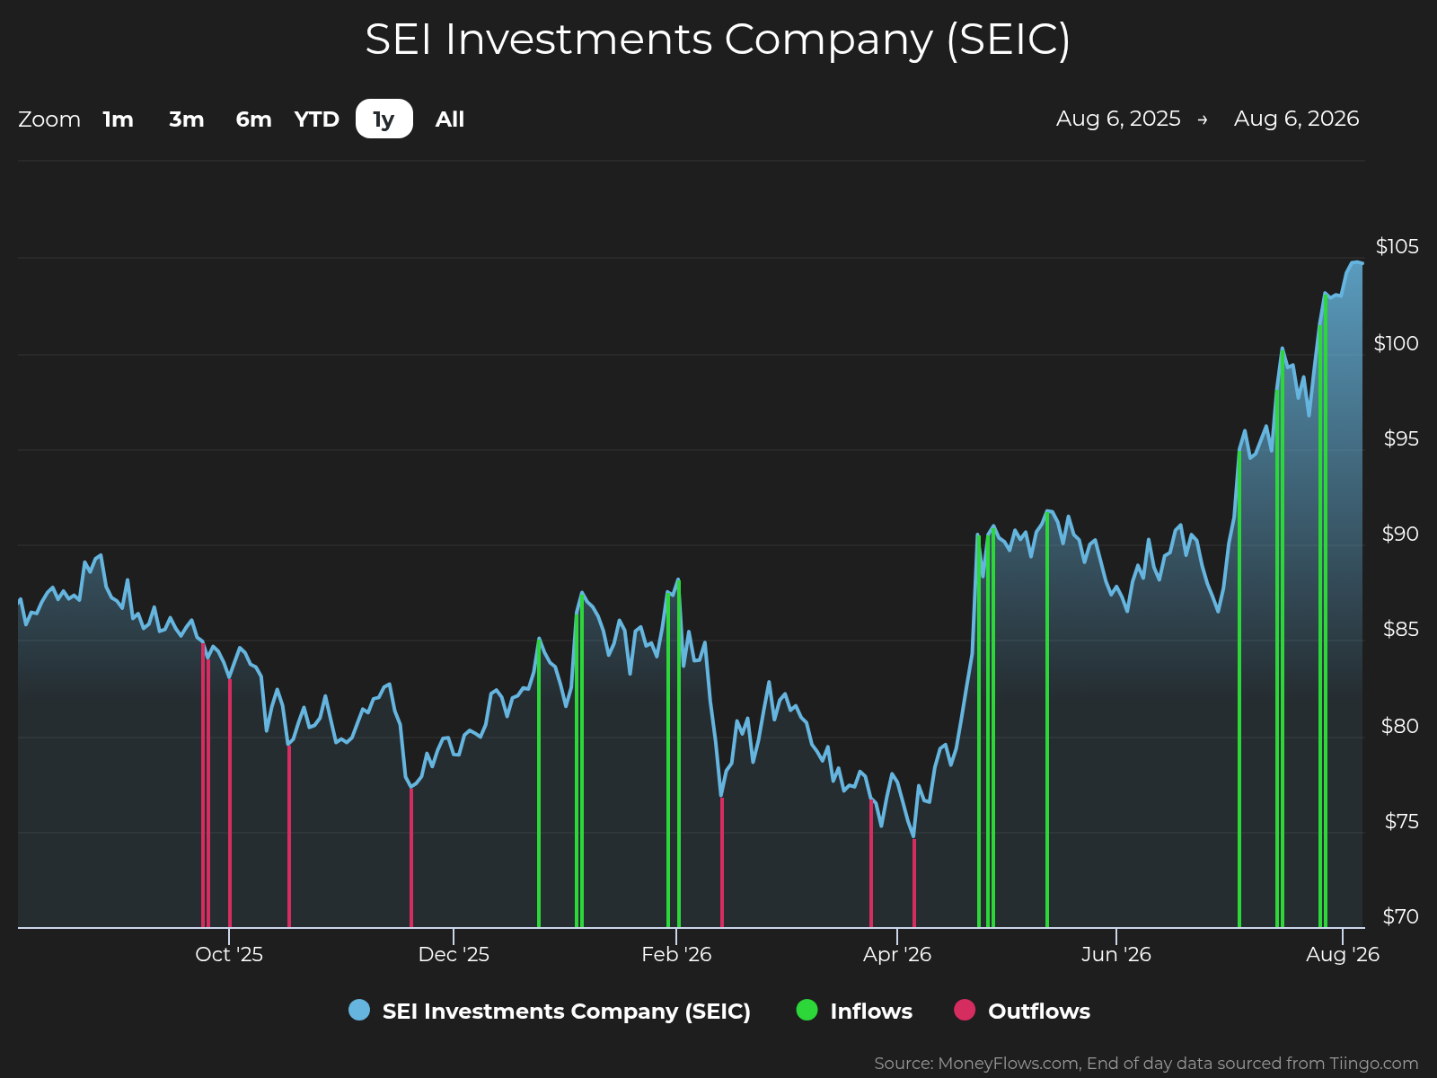Click the Jun '26 axis label
This screenshot has width=1437, height=1078.
click(x=1116, y=954)
